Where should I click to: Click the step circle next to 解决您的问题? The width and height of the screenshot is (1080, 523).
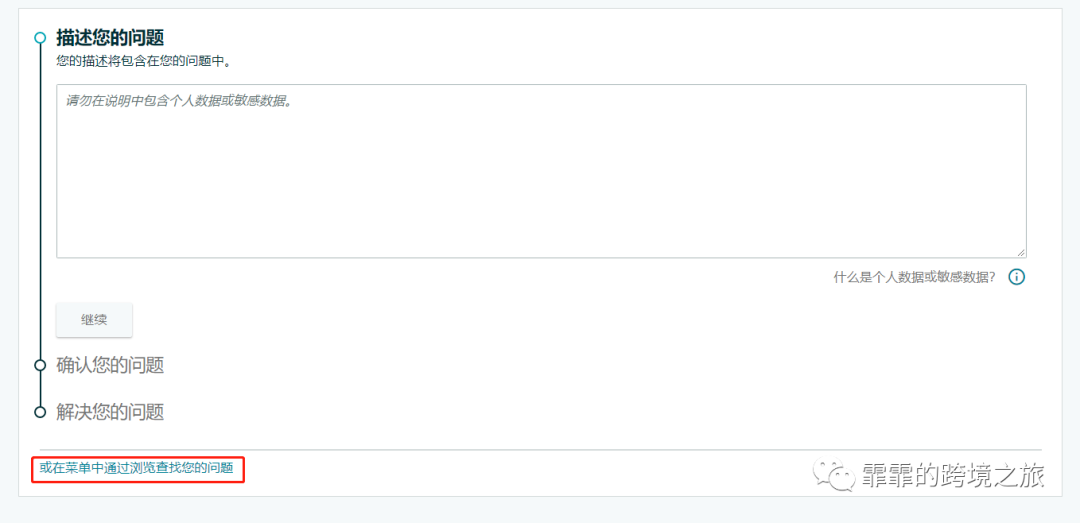pyautogui.click(x=40, y=412)
